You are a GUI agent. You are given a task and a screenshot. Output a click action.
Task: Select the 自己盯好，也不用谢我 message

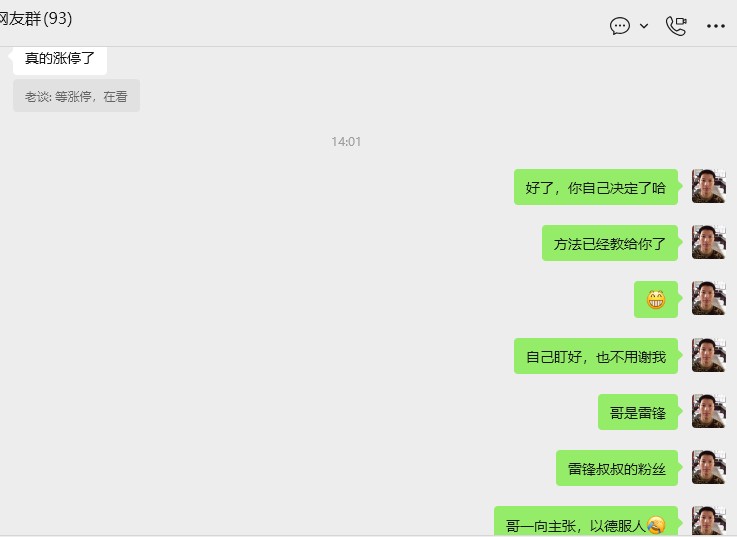point(596,356)
